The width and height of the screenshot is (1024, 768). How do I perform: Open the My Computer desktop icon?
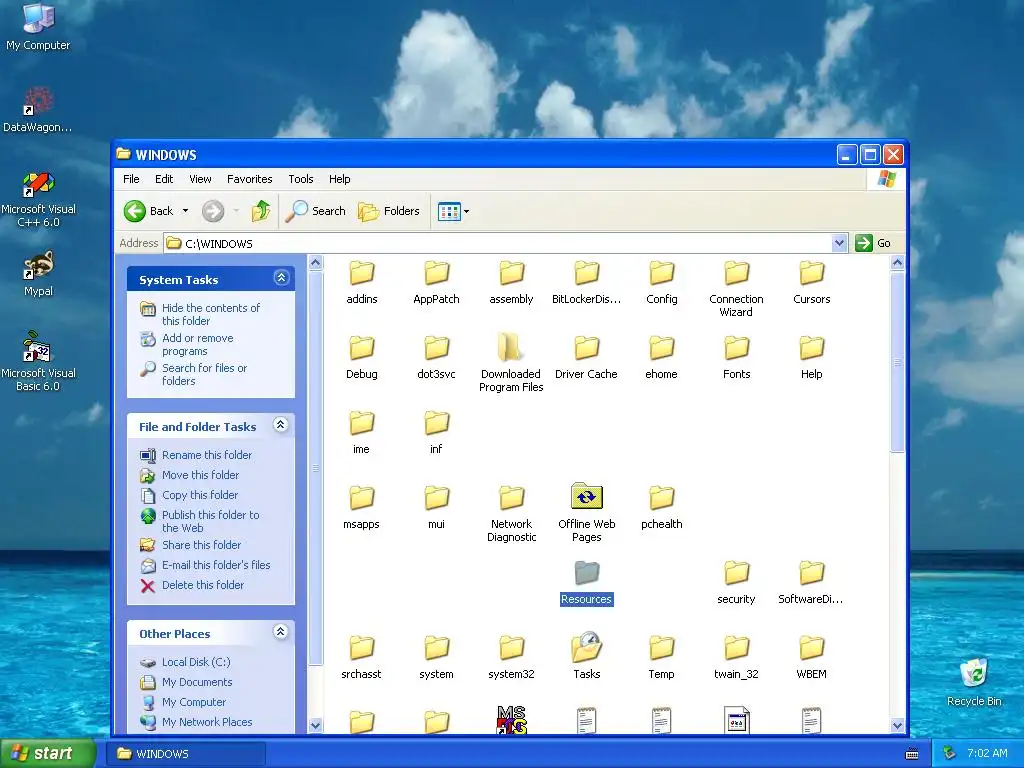pos(38,26)
